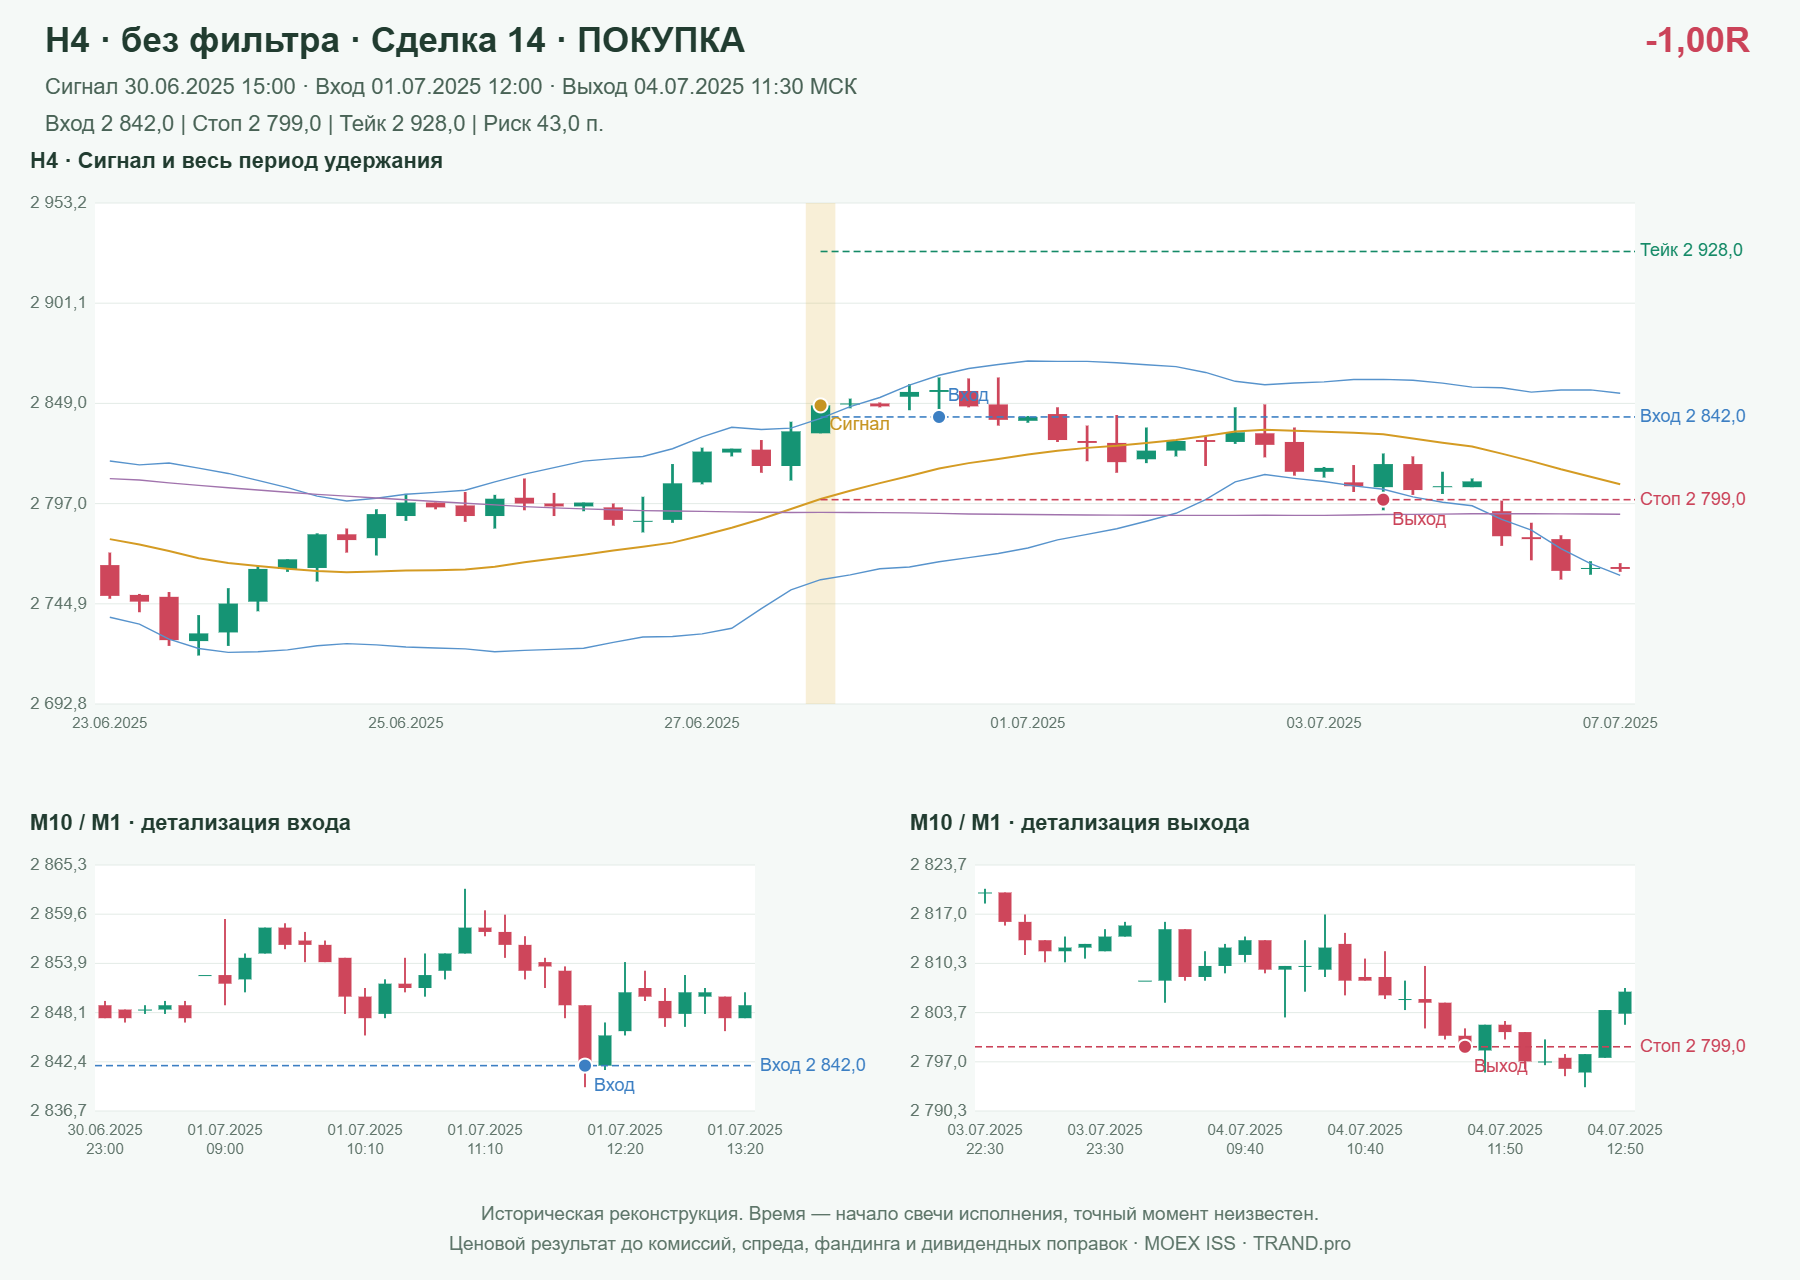Click the '01.07.2025 12:20' axis label

[625, 1139]
